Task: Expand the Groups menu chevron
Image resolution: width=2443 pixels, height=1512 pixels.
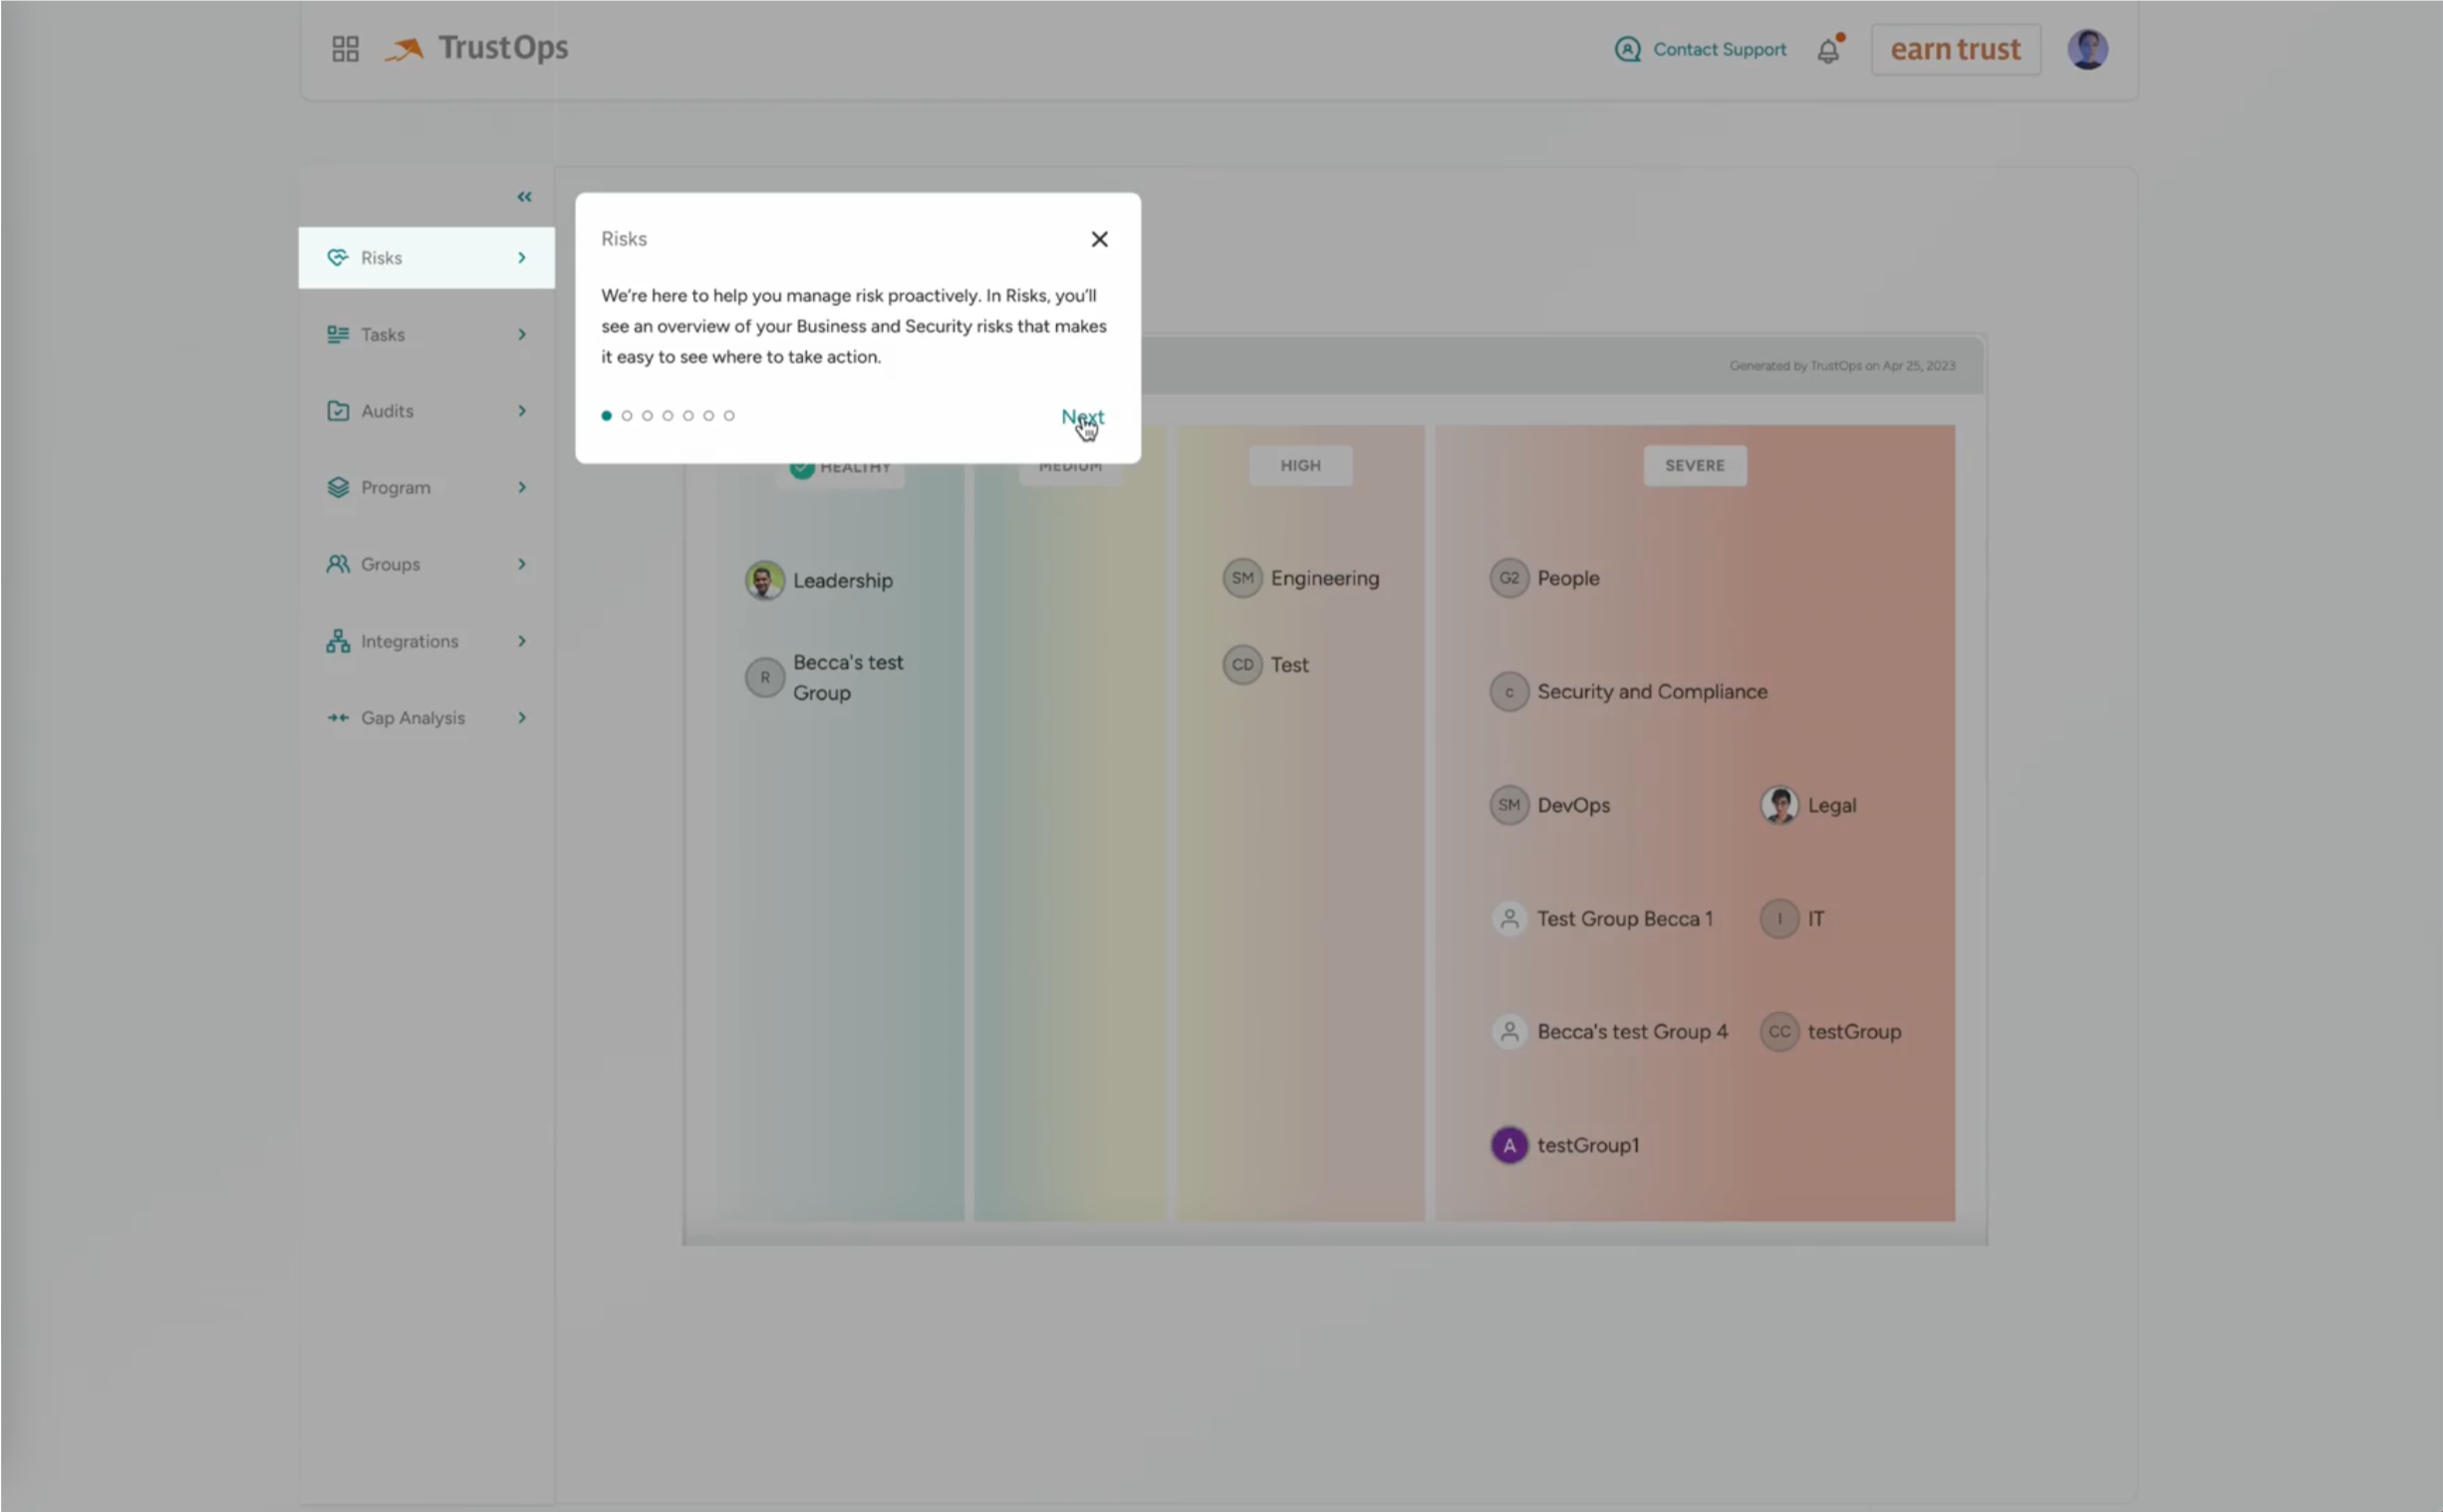Action: click(x=522, y=564)
